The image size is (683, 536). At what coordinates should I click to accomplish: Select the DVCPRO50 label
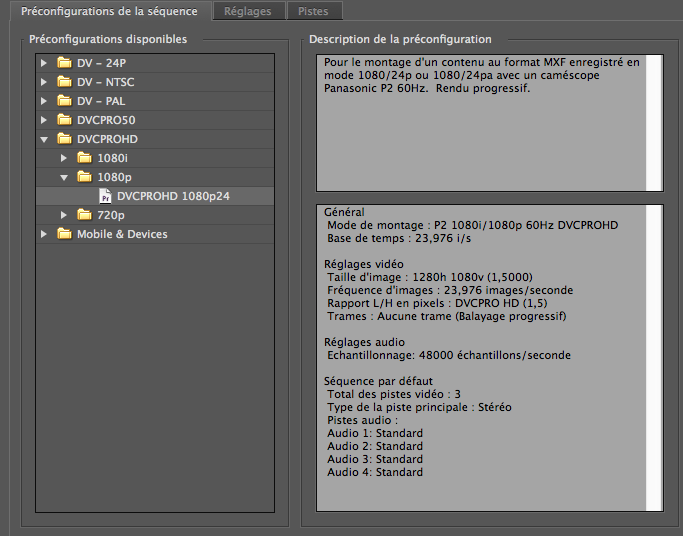[x=106, y=120]
